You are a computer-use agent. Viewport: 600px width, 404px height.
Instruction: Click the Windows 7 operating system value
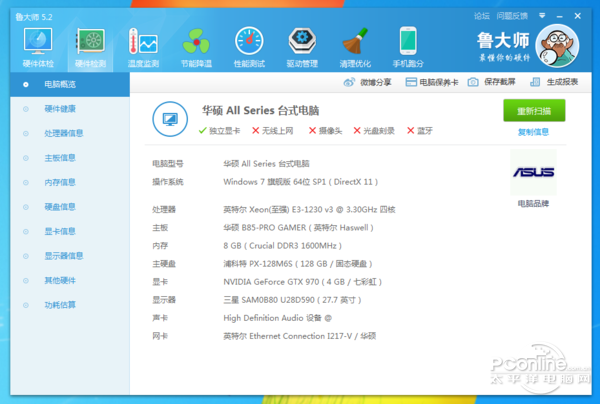(300, 182)
